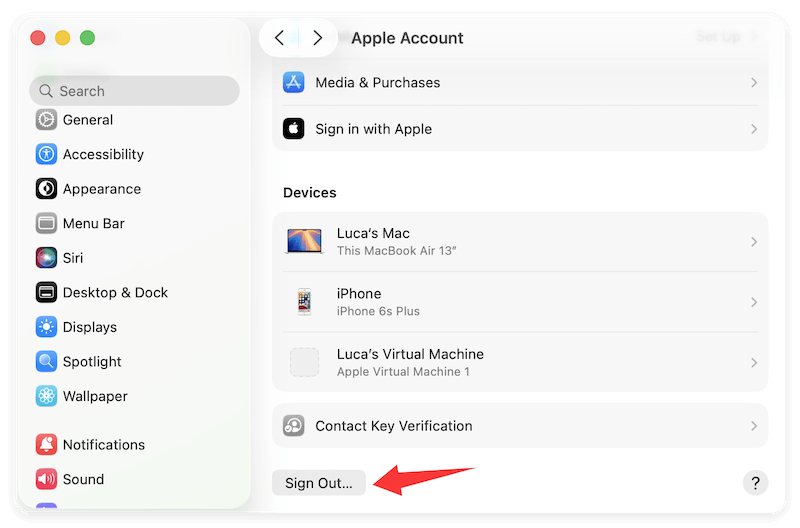
Task: Focus the Search field
Action: [134, 91]
